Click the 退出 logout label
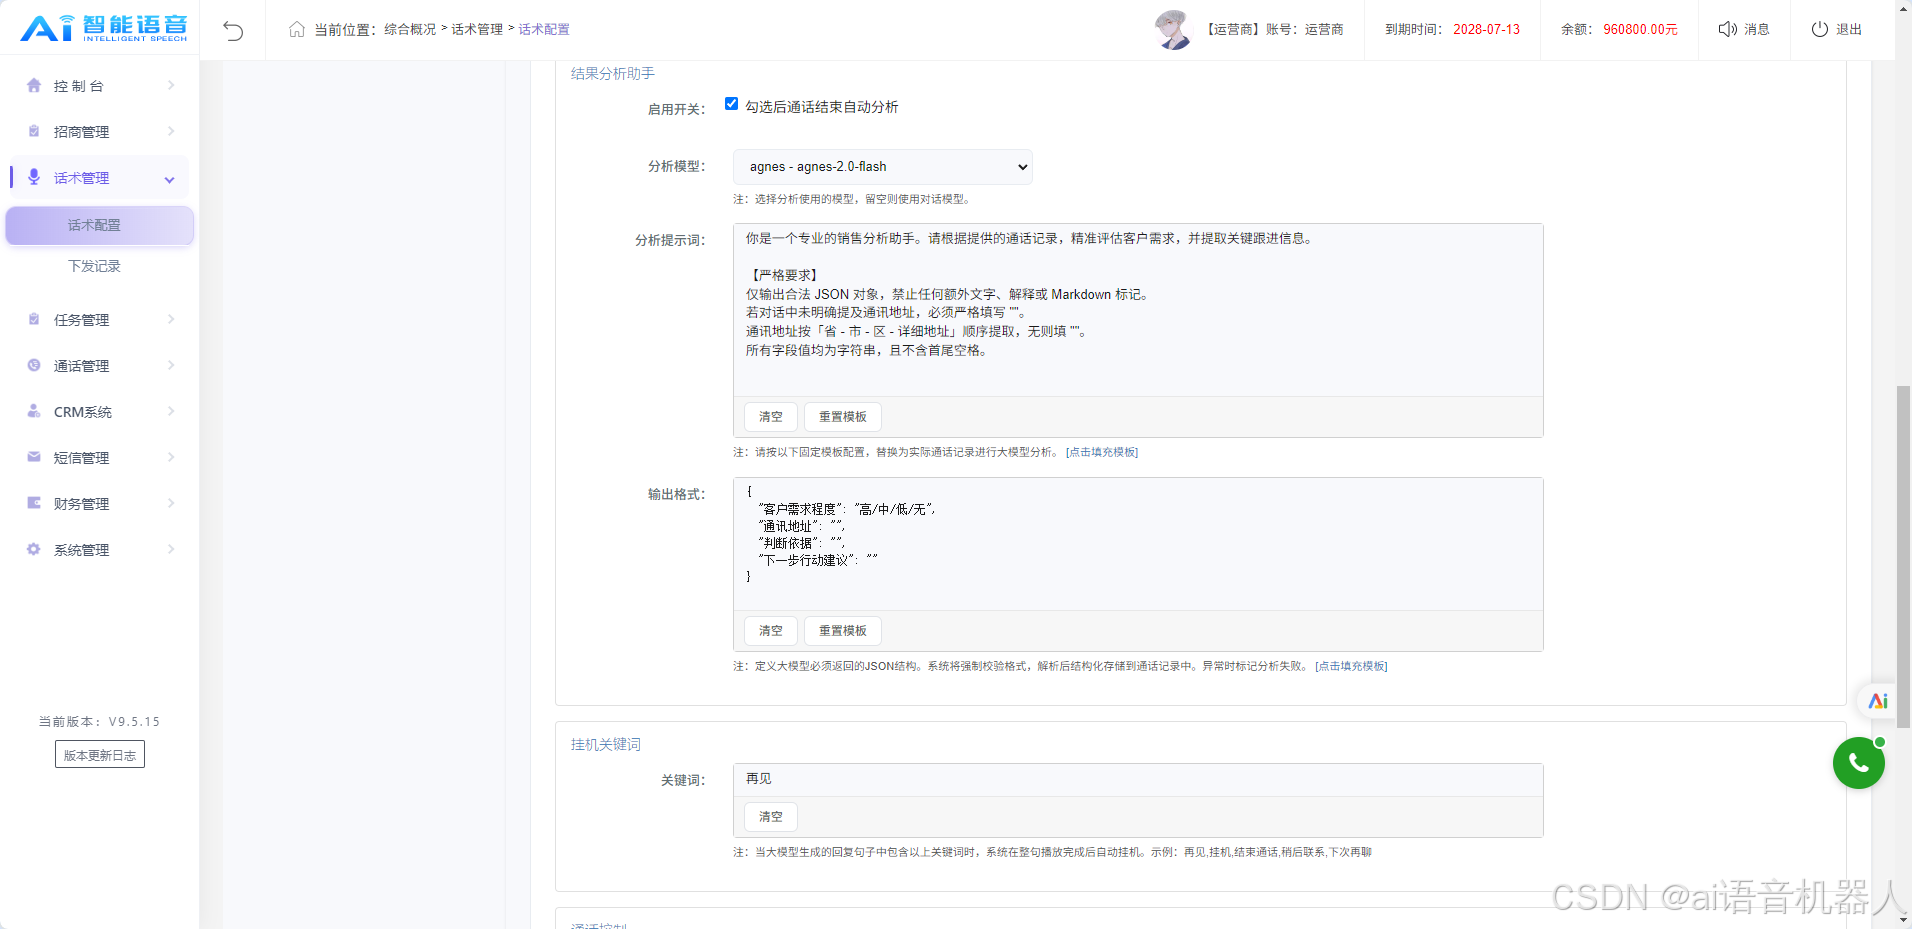The height and width of the screenshot is (929, 1912). (1849, 29)
